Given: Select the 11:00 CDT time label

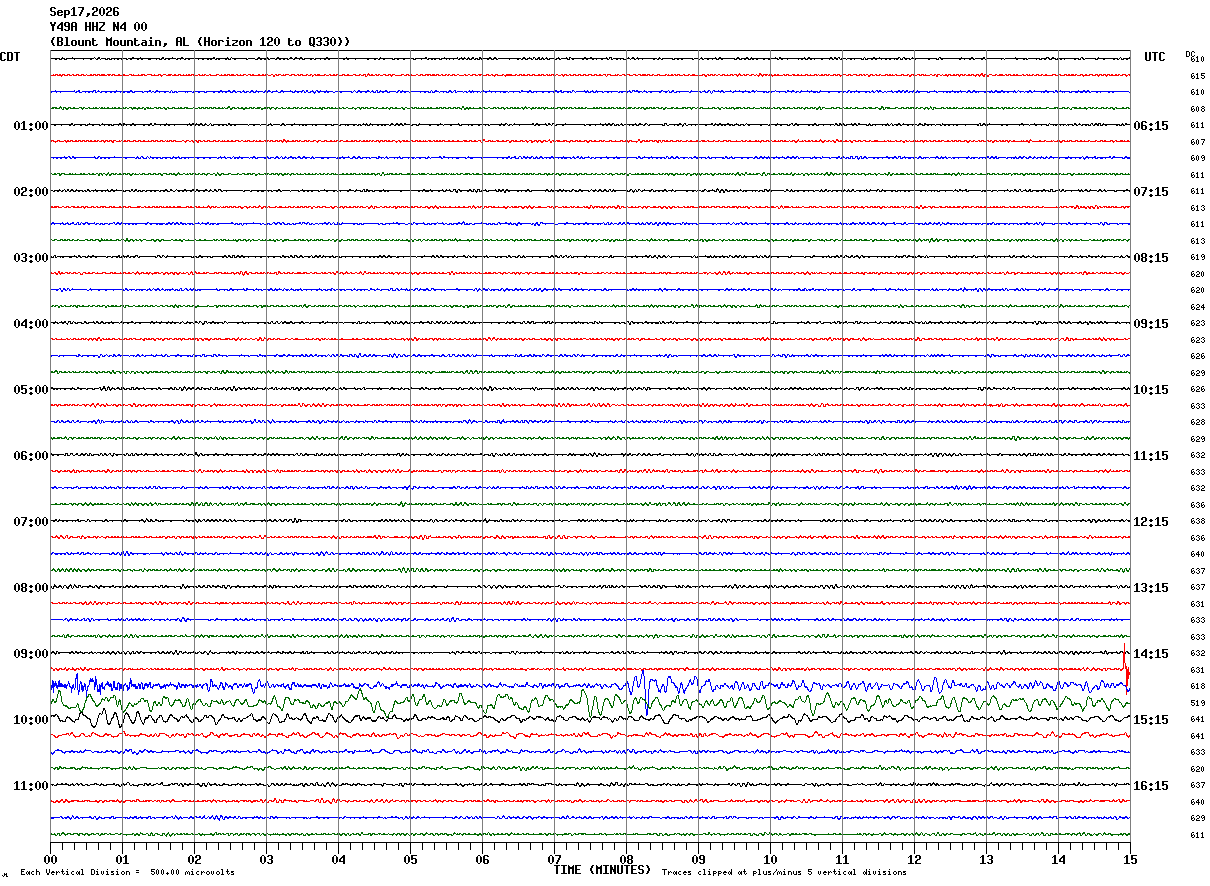Looking at the screenshot, I should 31,786.
